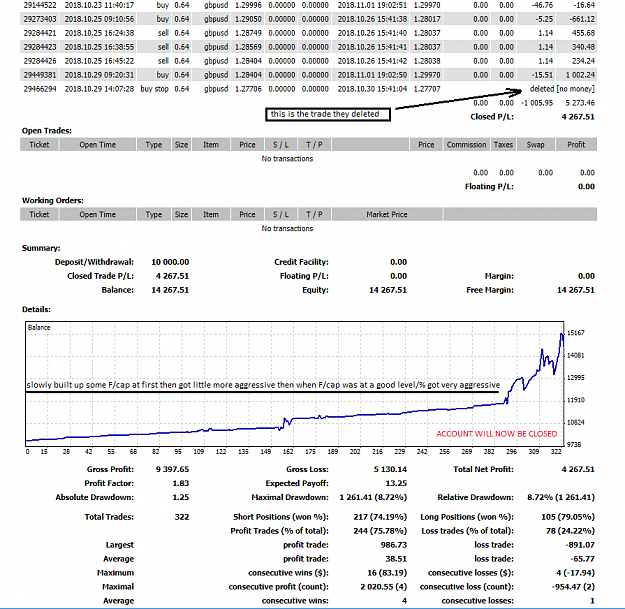Click the Absolute Drawdown value 1.25
Screen dimensions: 625x609
tap(181, 497)
